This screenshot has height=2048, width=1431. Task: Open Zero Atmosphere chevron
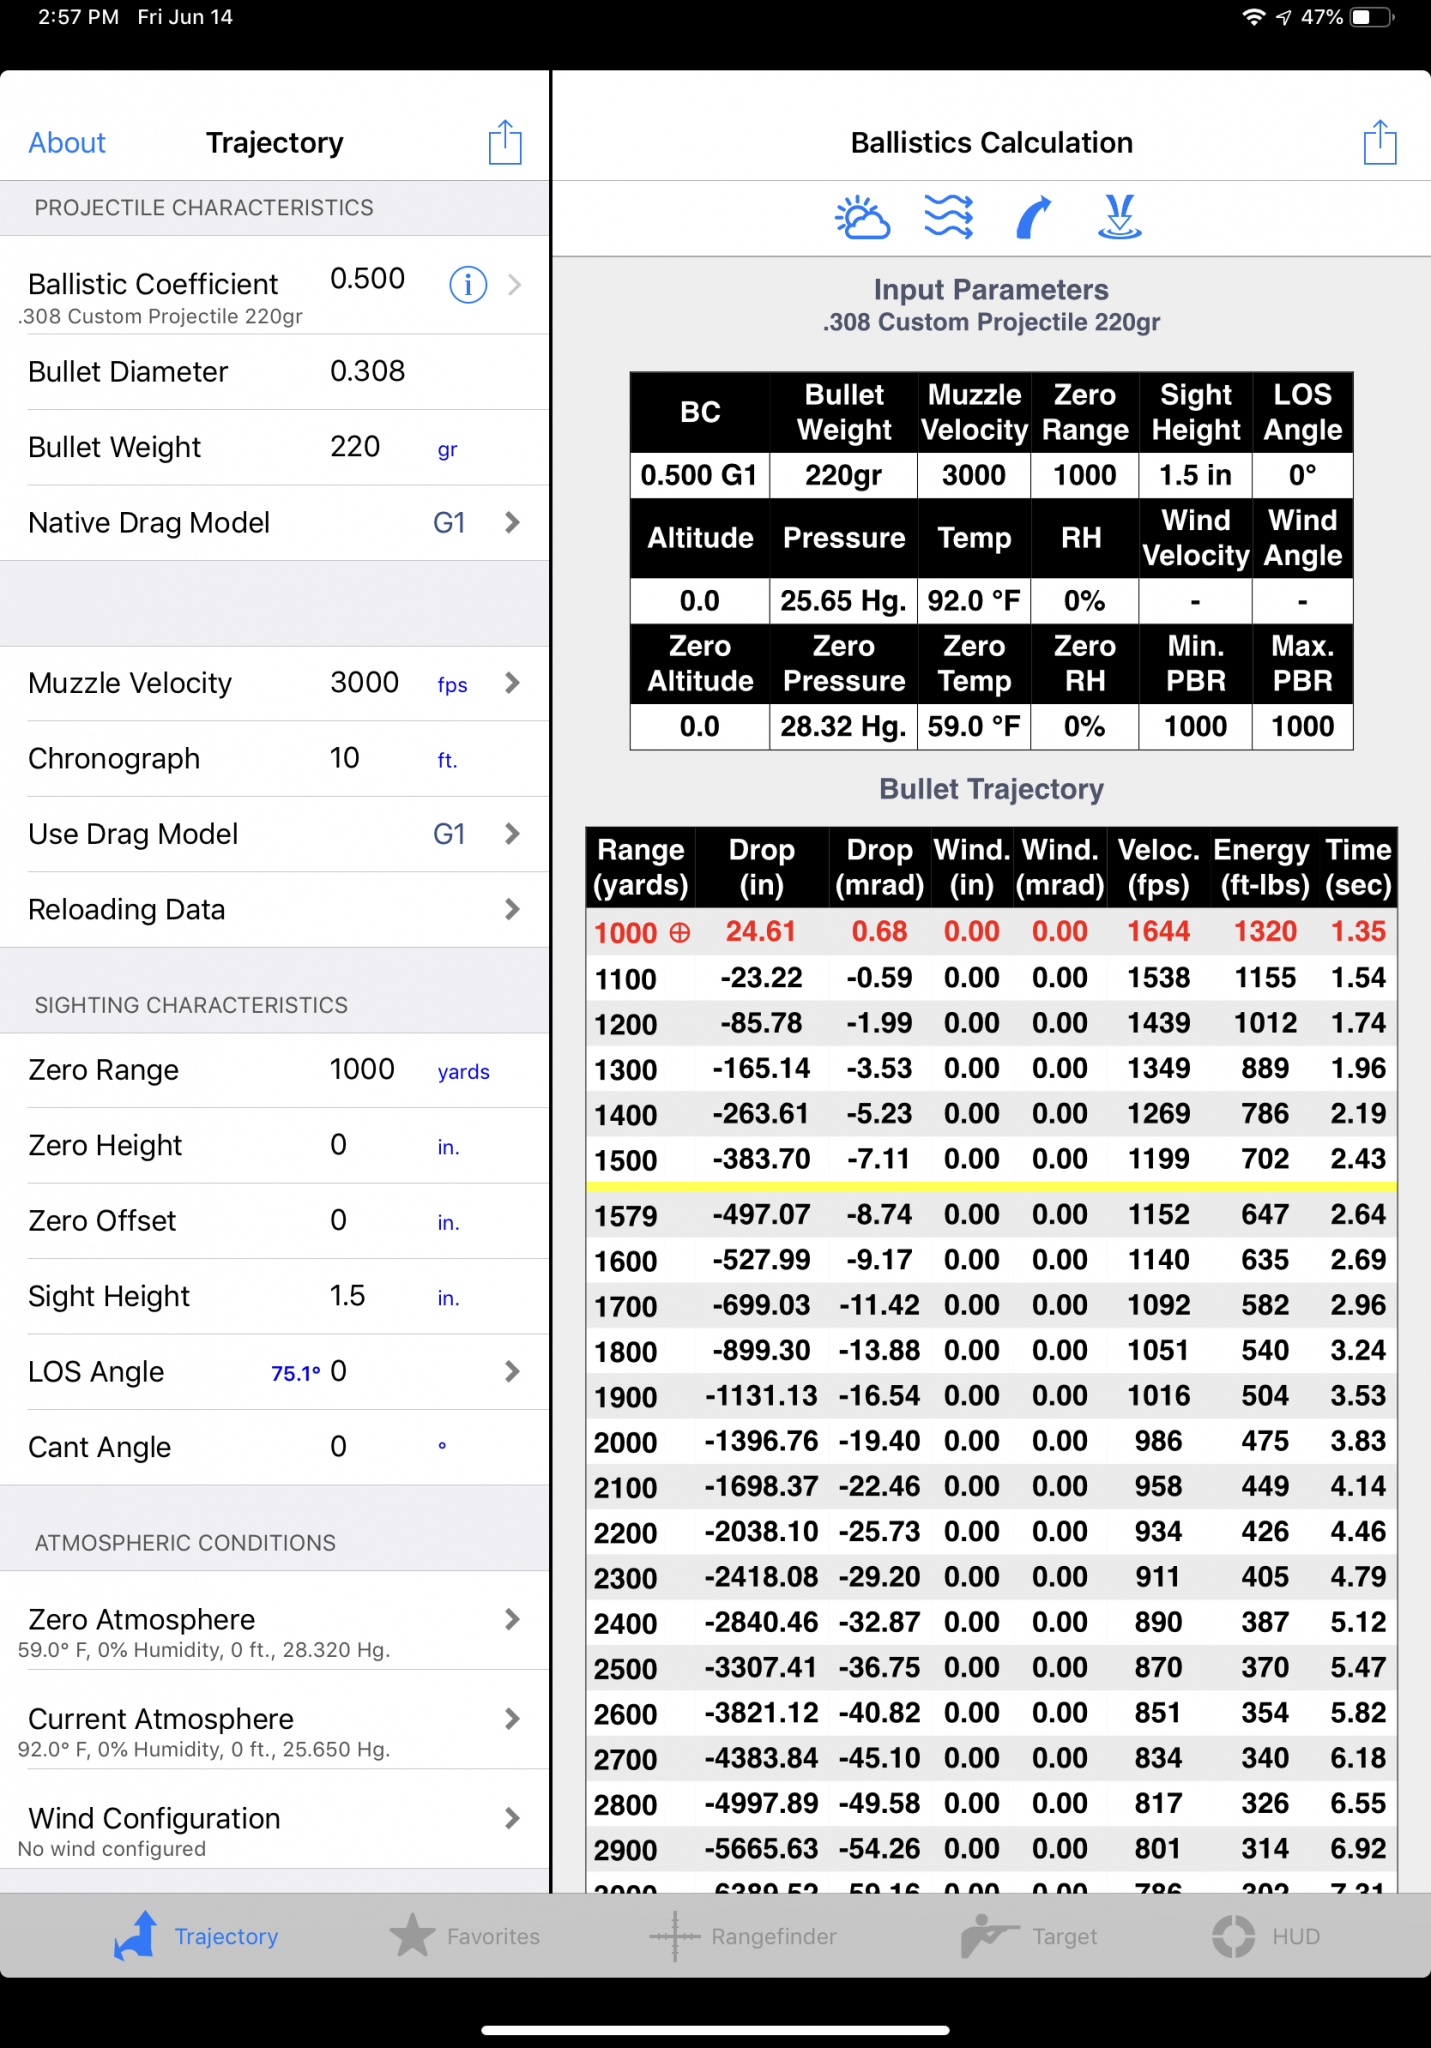[512, 1619]
